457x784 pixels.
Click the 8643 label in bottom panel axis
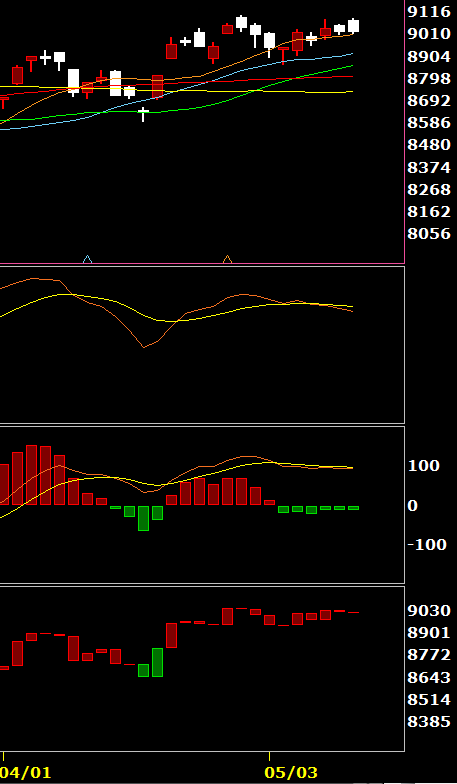[x=429, y=678]
